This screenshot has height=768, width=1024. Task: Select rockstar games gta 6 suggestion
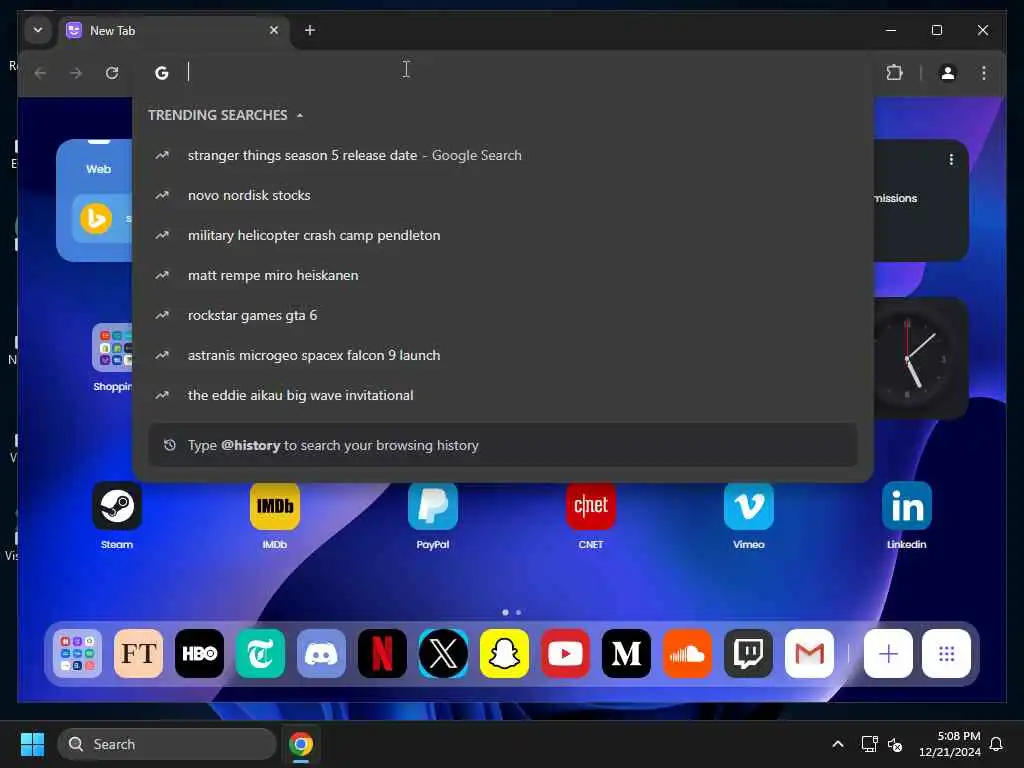(503, 315)
